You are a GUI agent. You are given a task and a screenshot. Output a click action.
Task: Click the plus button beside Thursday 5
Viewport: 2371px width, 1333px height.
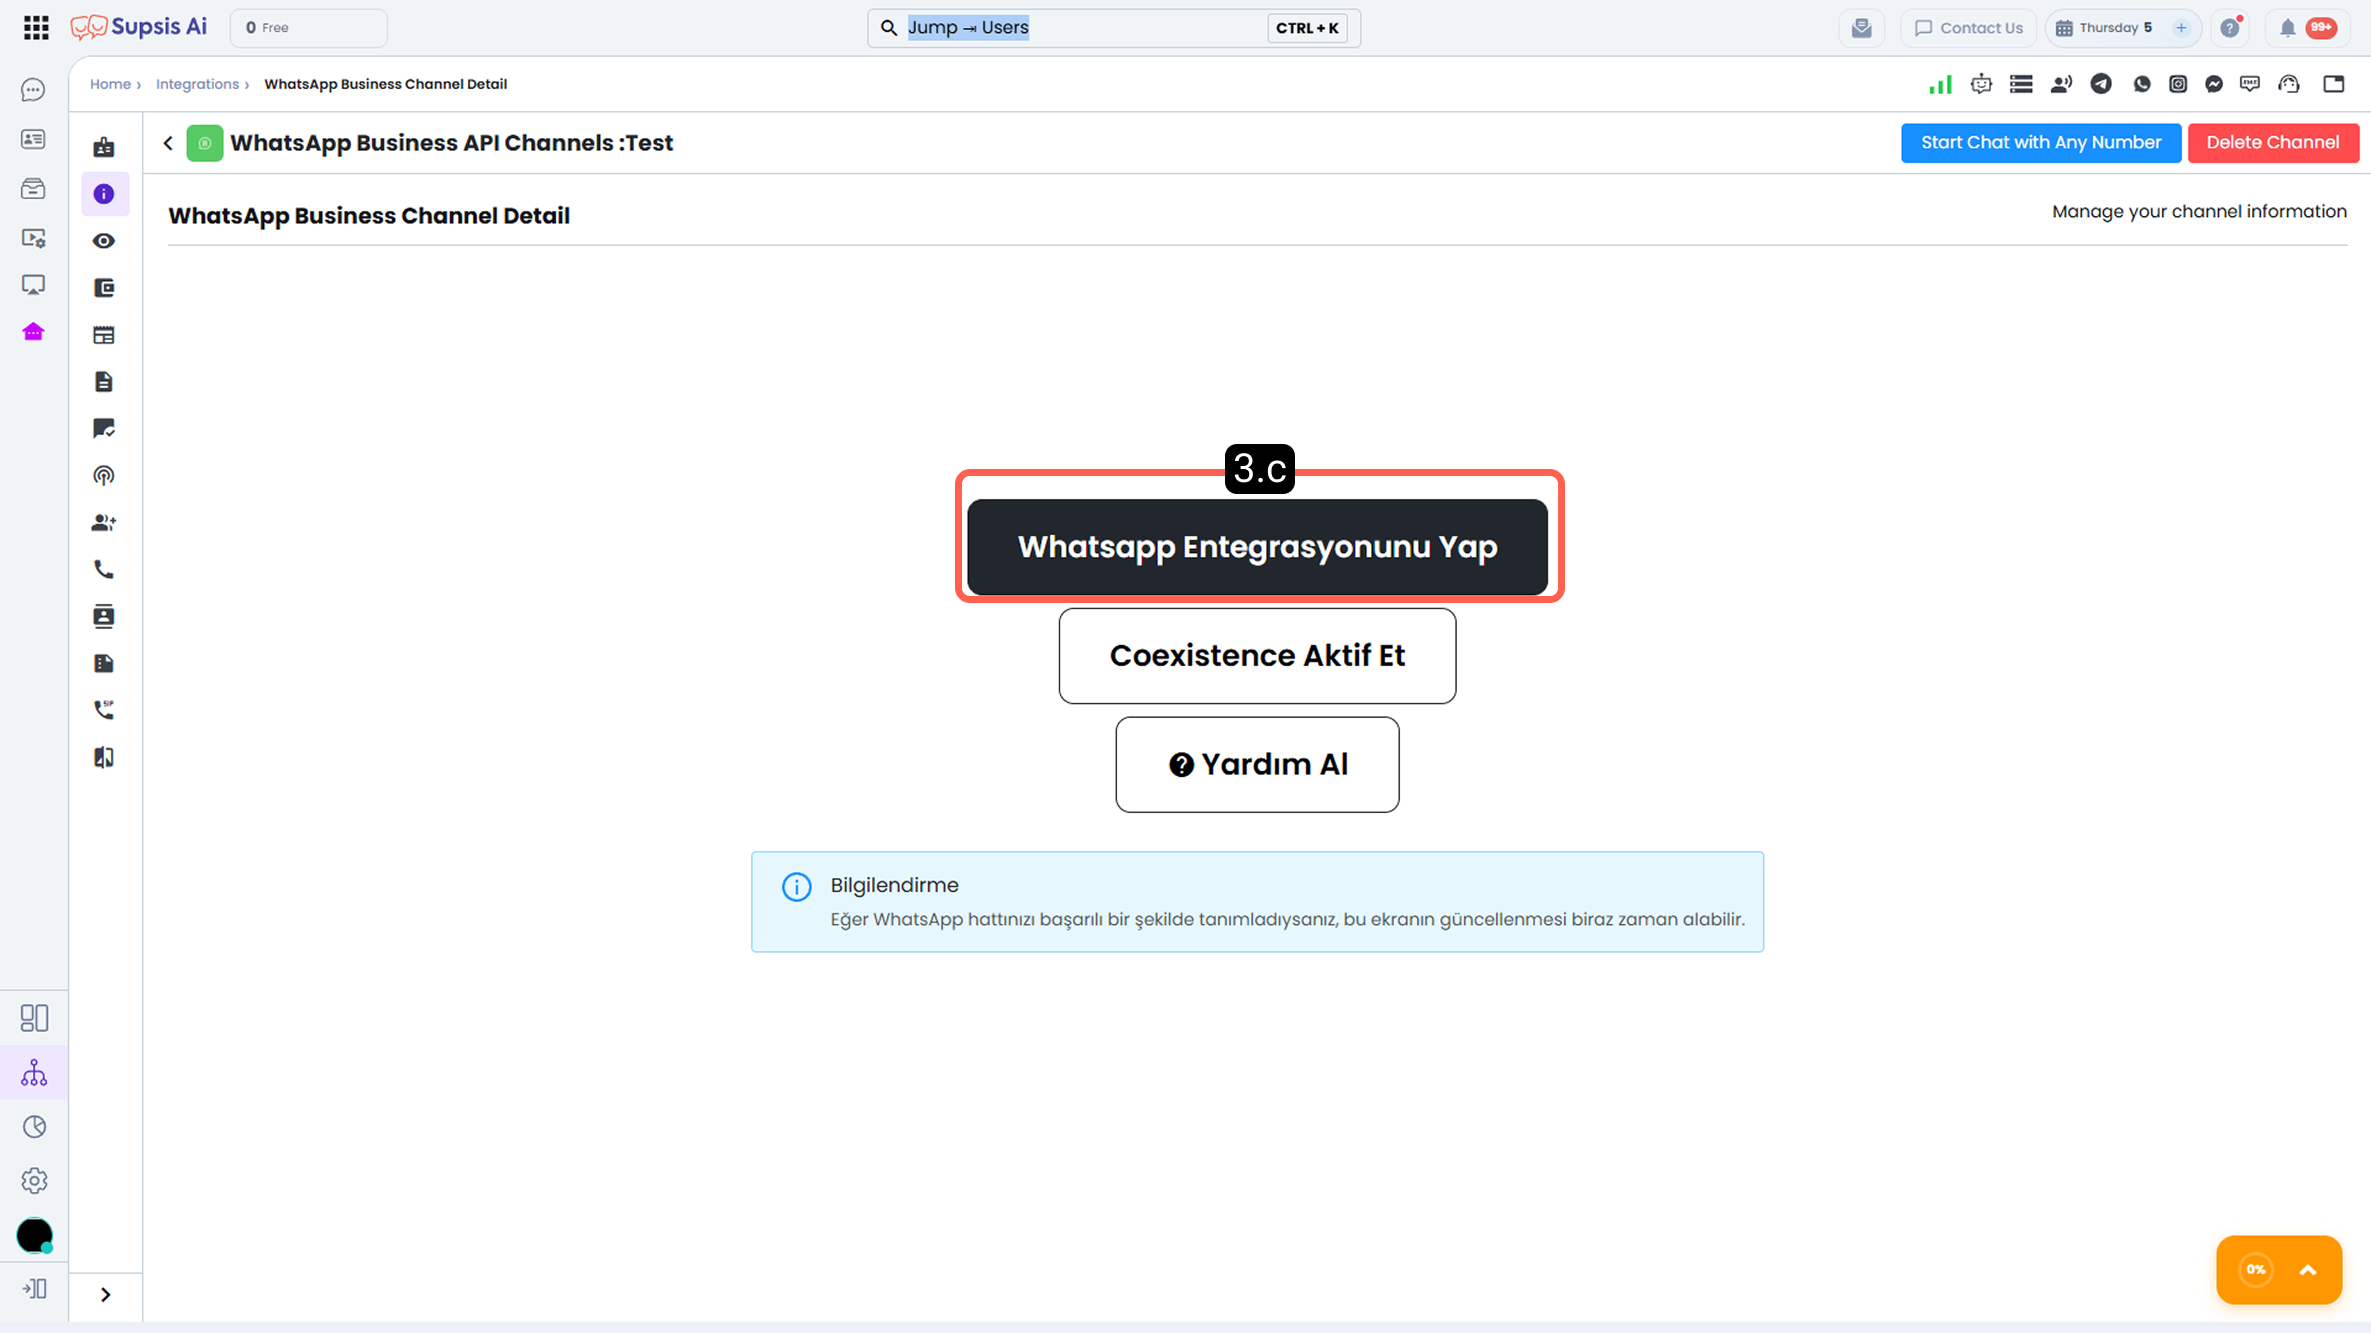pos(2181,28)
